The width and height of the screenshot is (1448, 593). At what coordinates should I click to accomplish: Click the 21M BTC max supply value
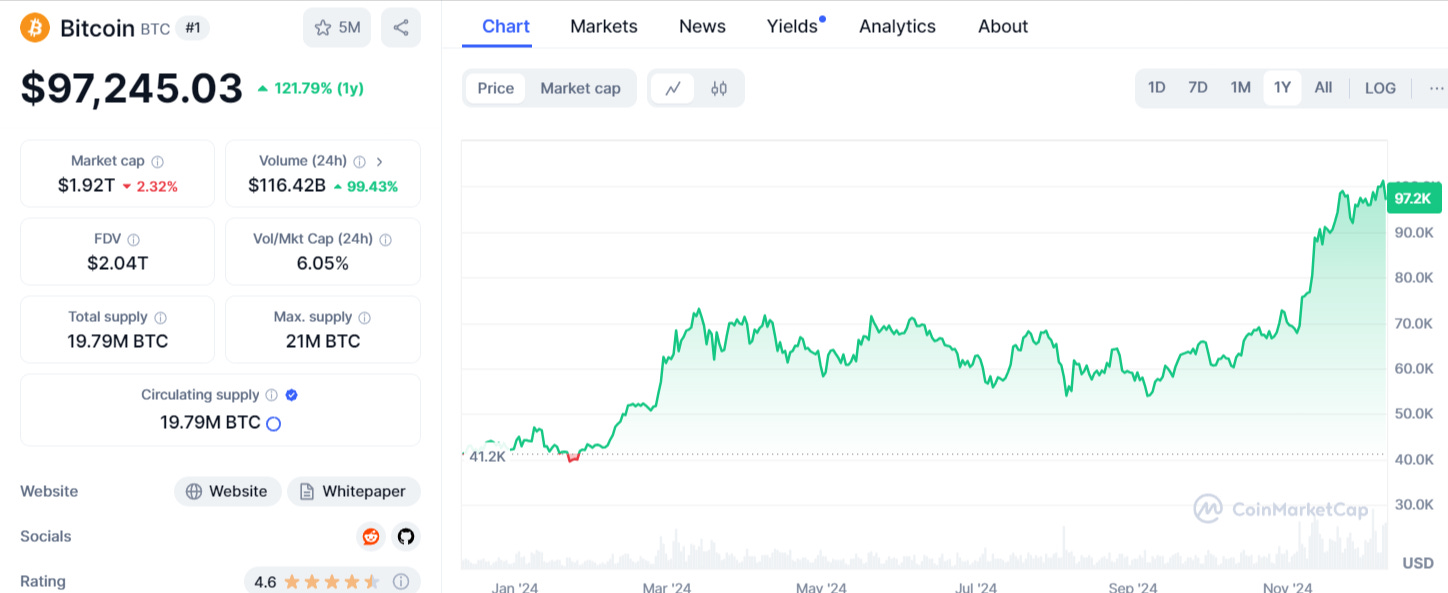click(323, 342)
